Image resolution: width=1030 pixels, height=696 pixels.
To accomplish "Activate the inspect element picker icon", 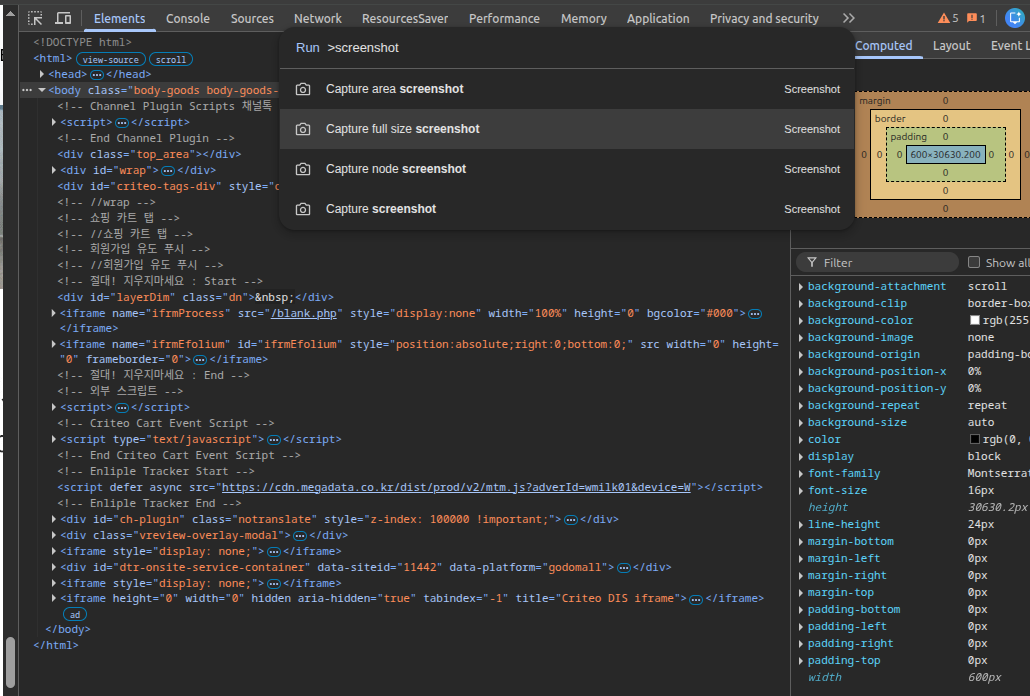I will pos(35,18).
